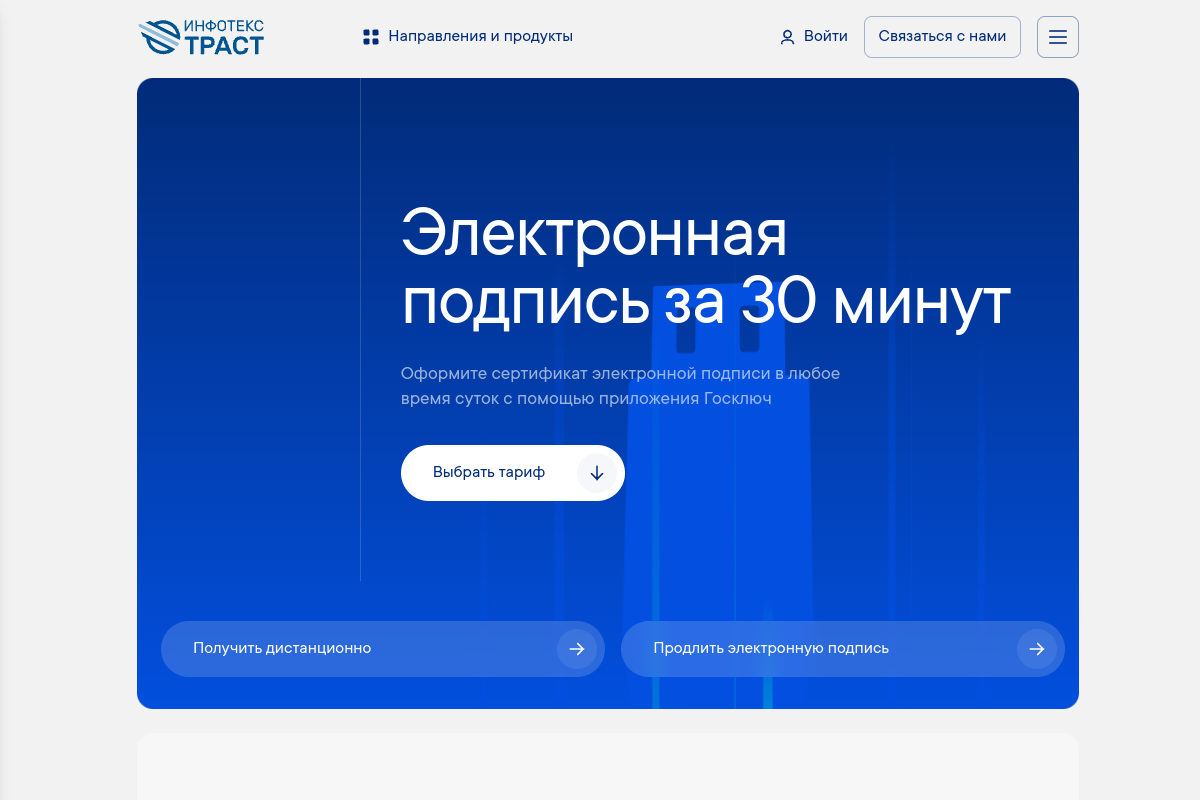Open the Войти login link

814,37
